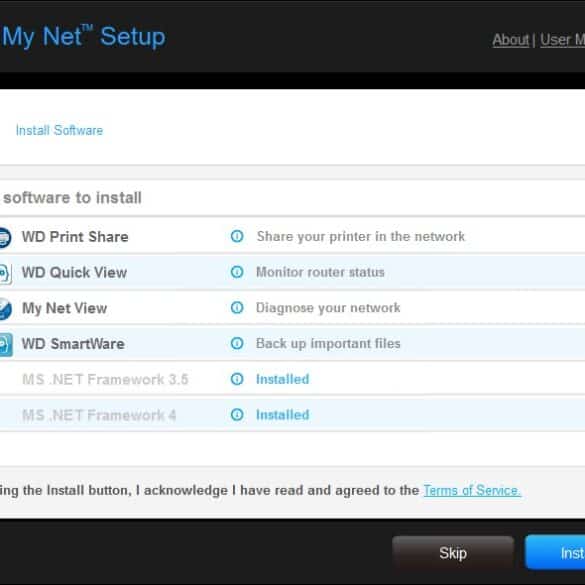Open the About link
Viewport: 585px width, 585px height.
511,40
